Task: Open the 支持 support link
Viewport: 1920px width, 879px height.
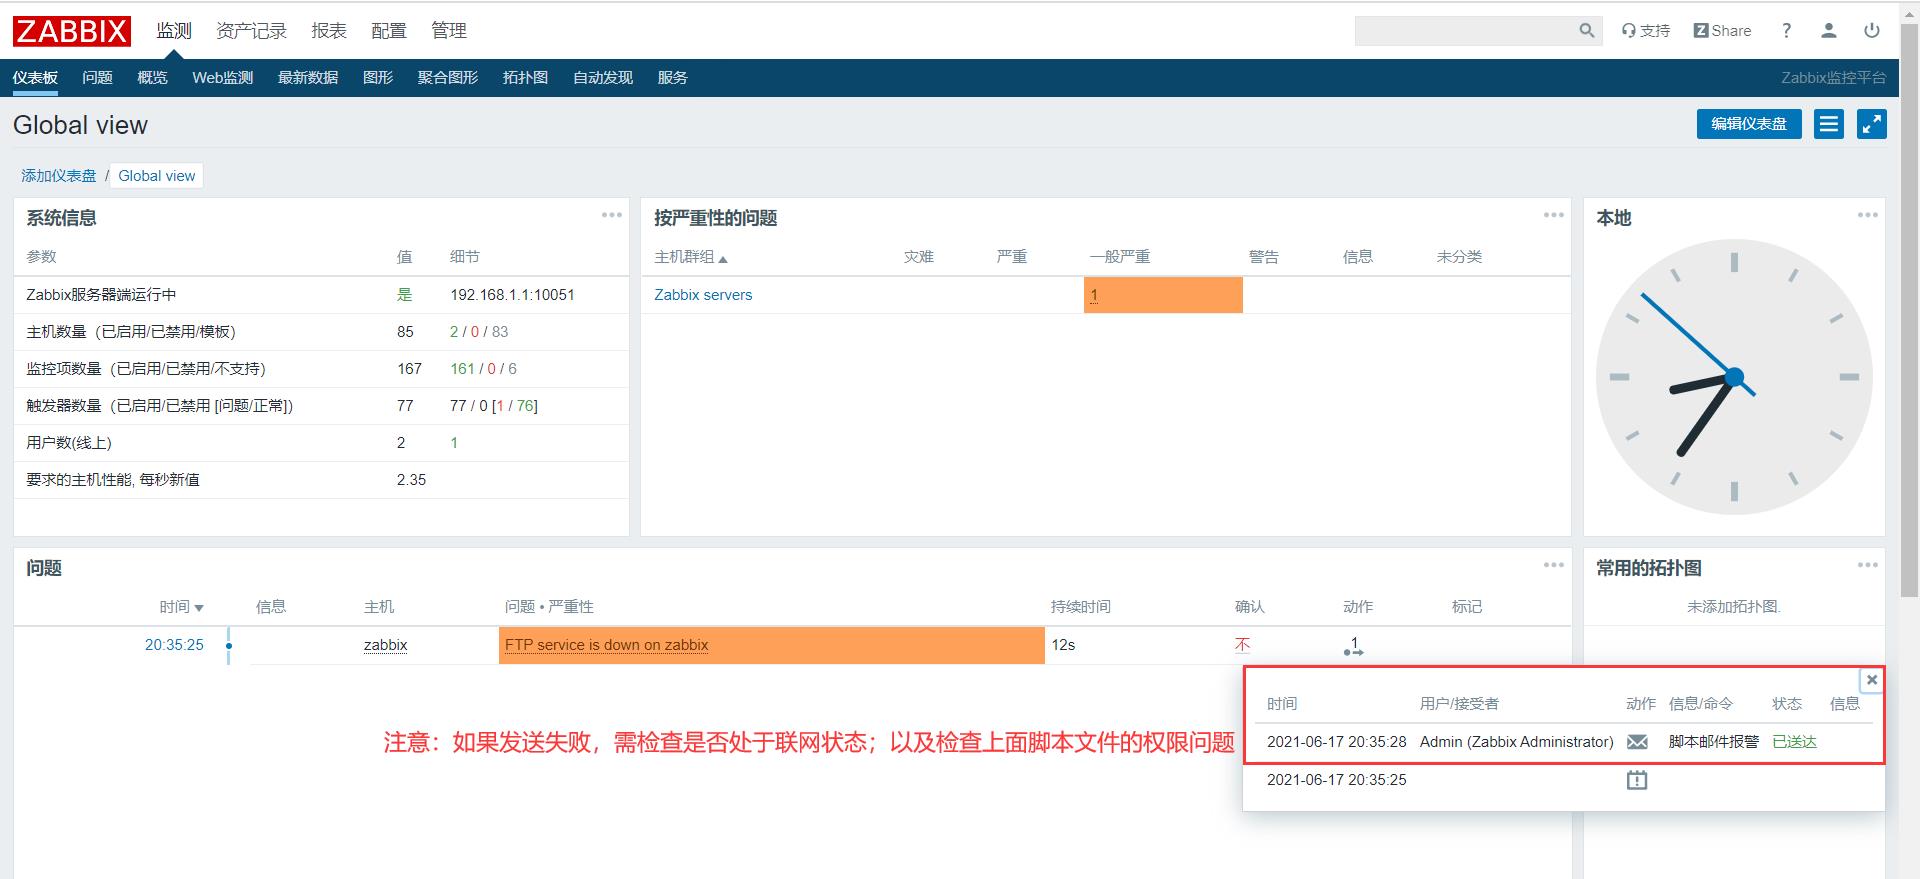Action: (x=1646, y=31)
